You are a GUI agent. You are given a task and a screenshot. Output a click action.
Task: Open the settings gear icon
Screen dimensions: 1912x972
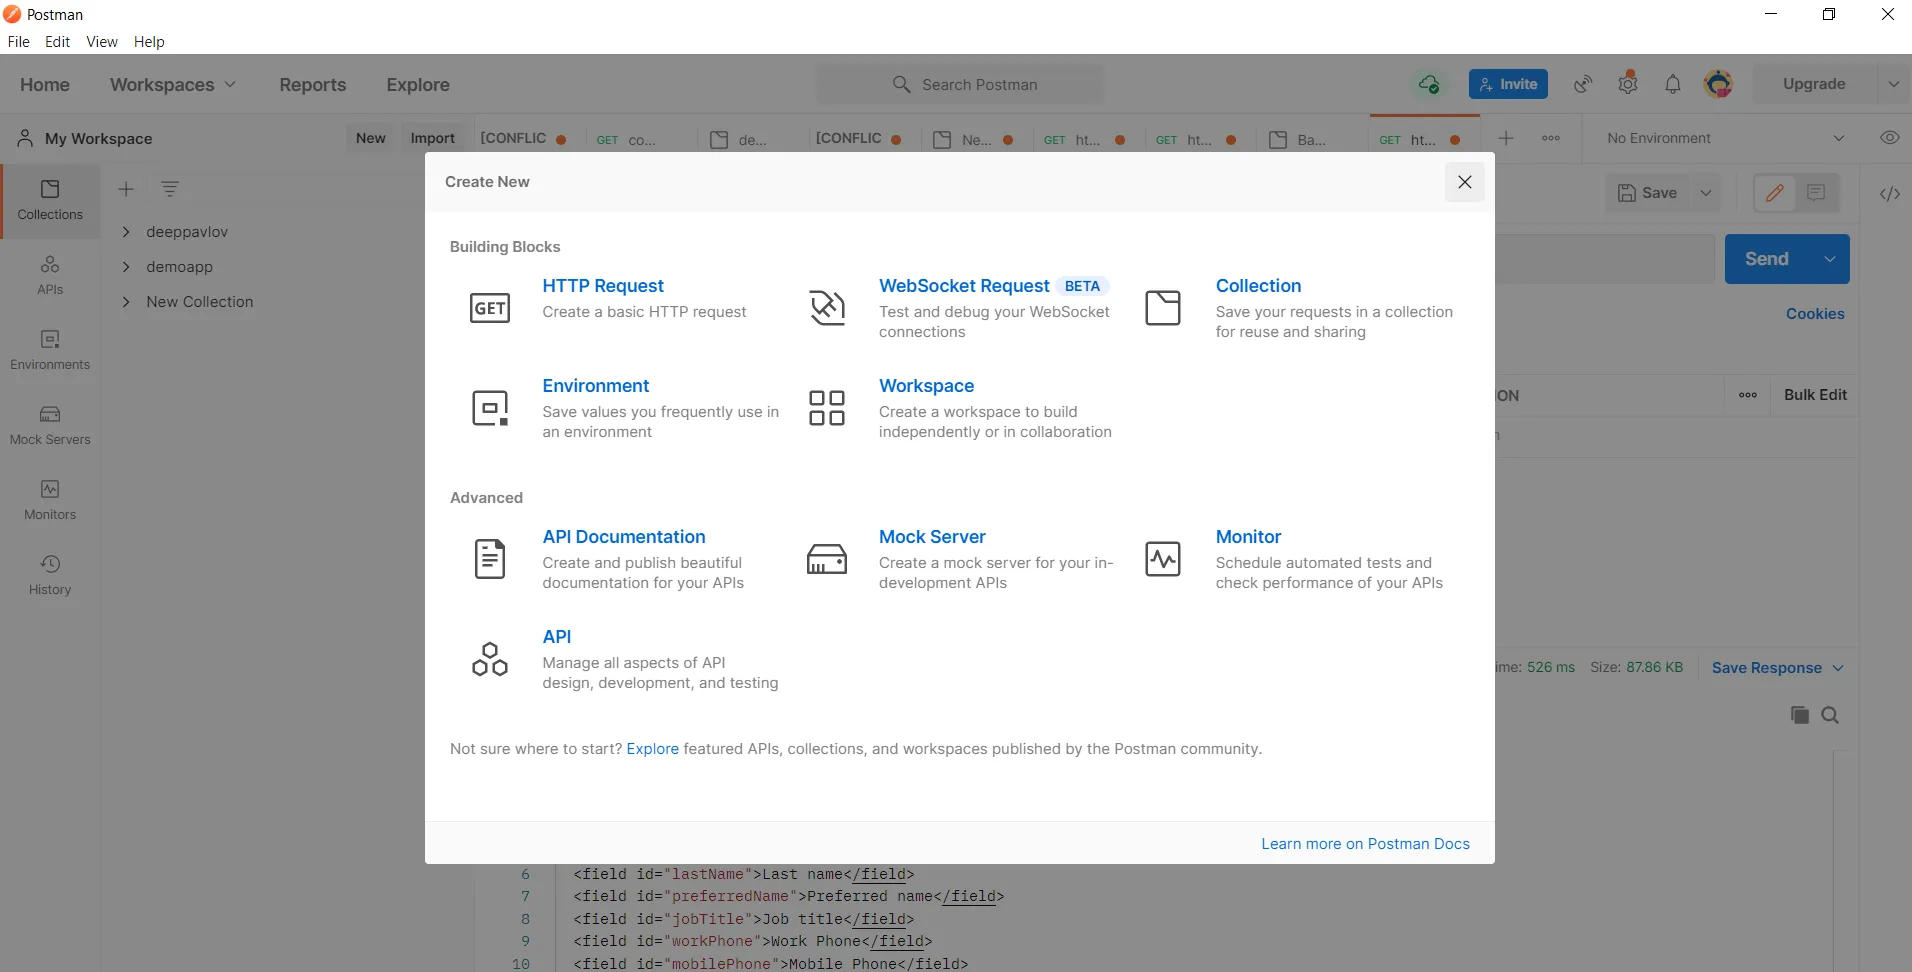point(1628,84)
